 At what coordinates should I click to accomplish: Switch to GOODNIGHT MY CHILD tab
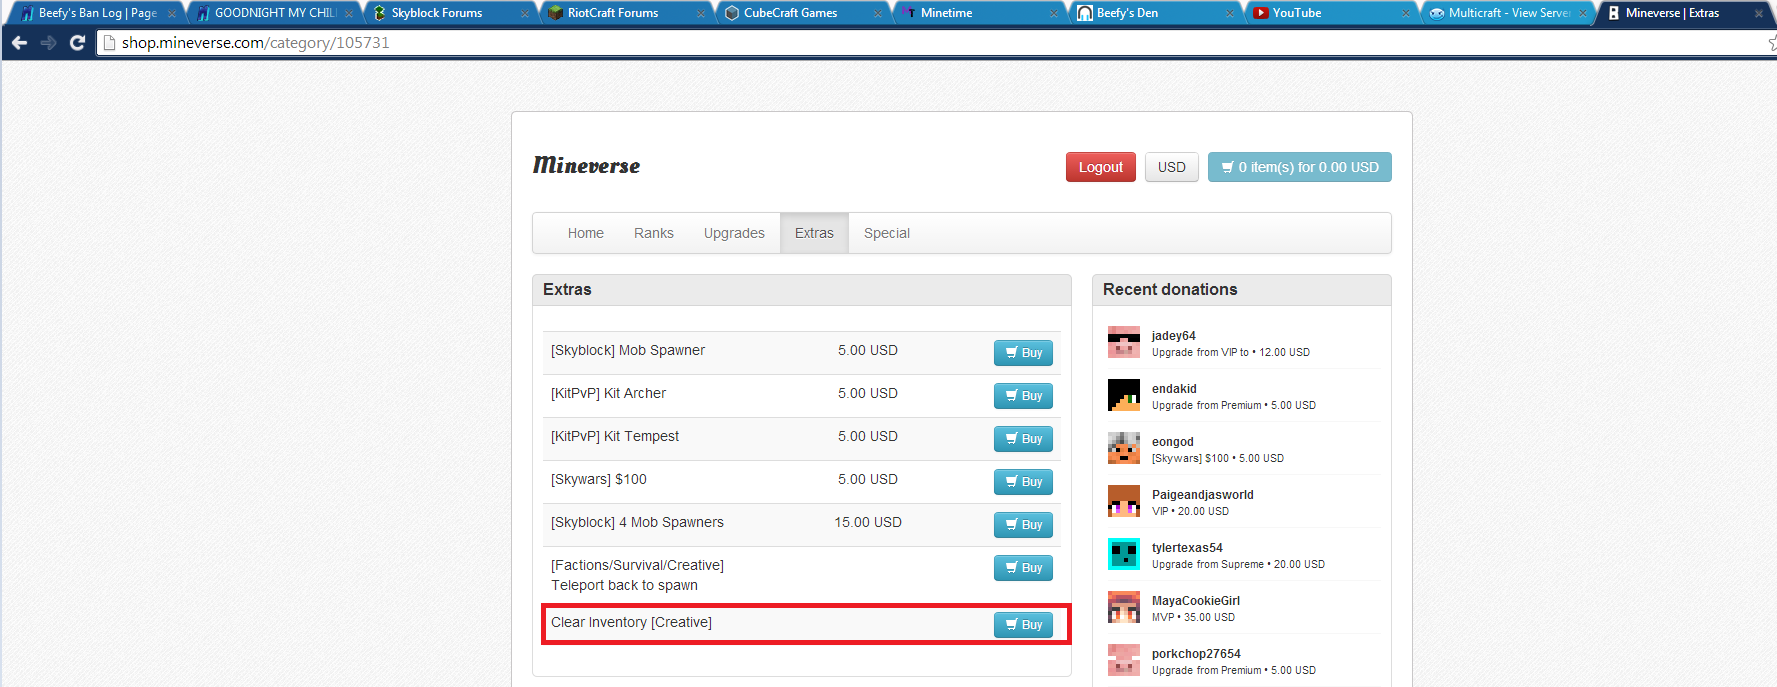(273, 13)
